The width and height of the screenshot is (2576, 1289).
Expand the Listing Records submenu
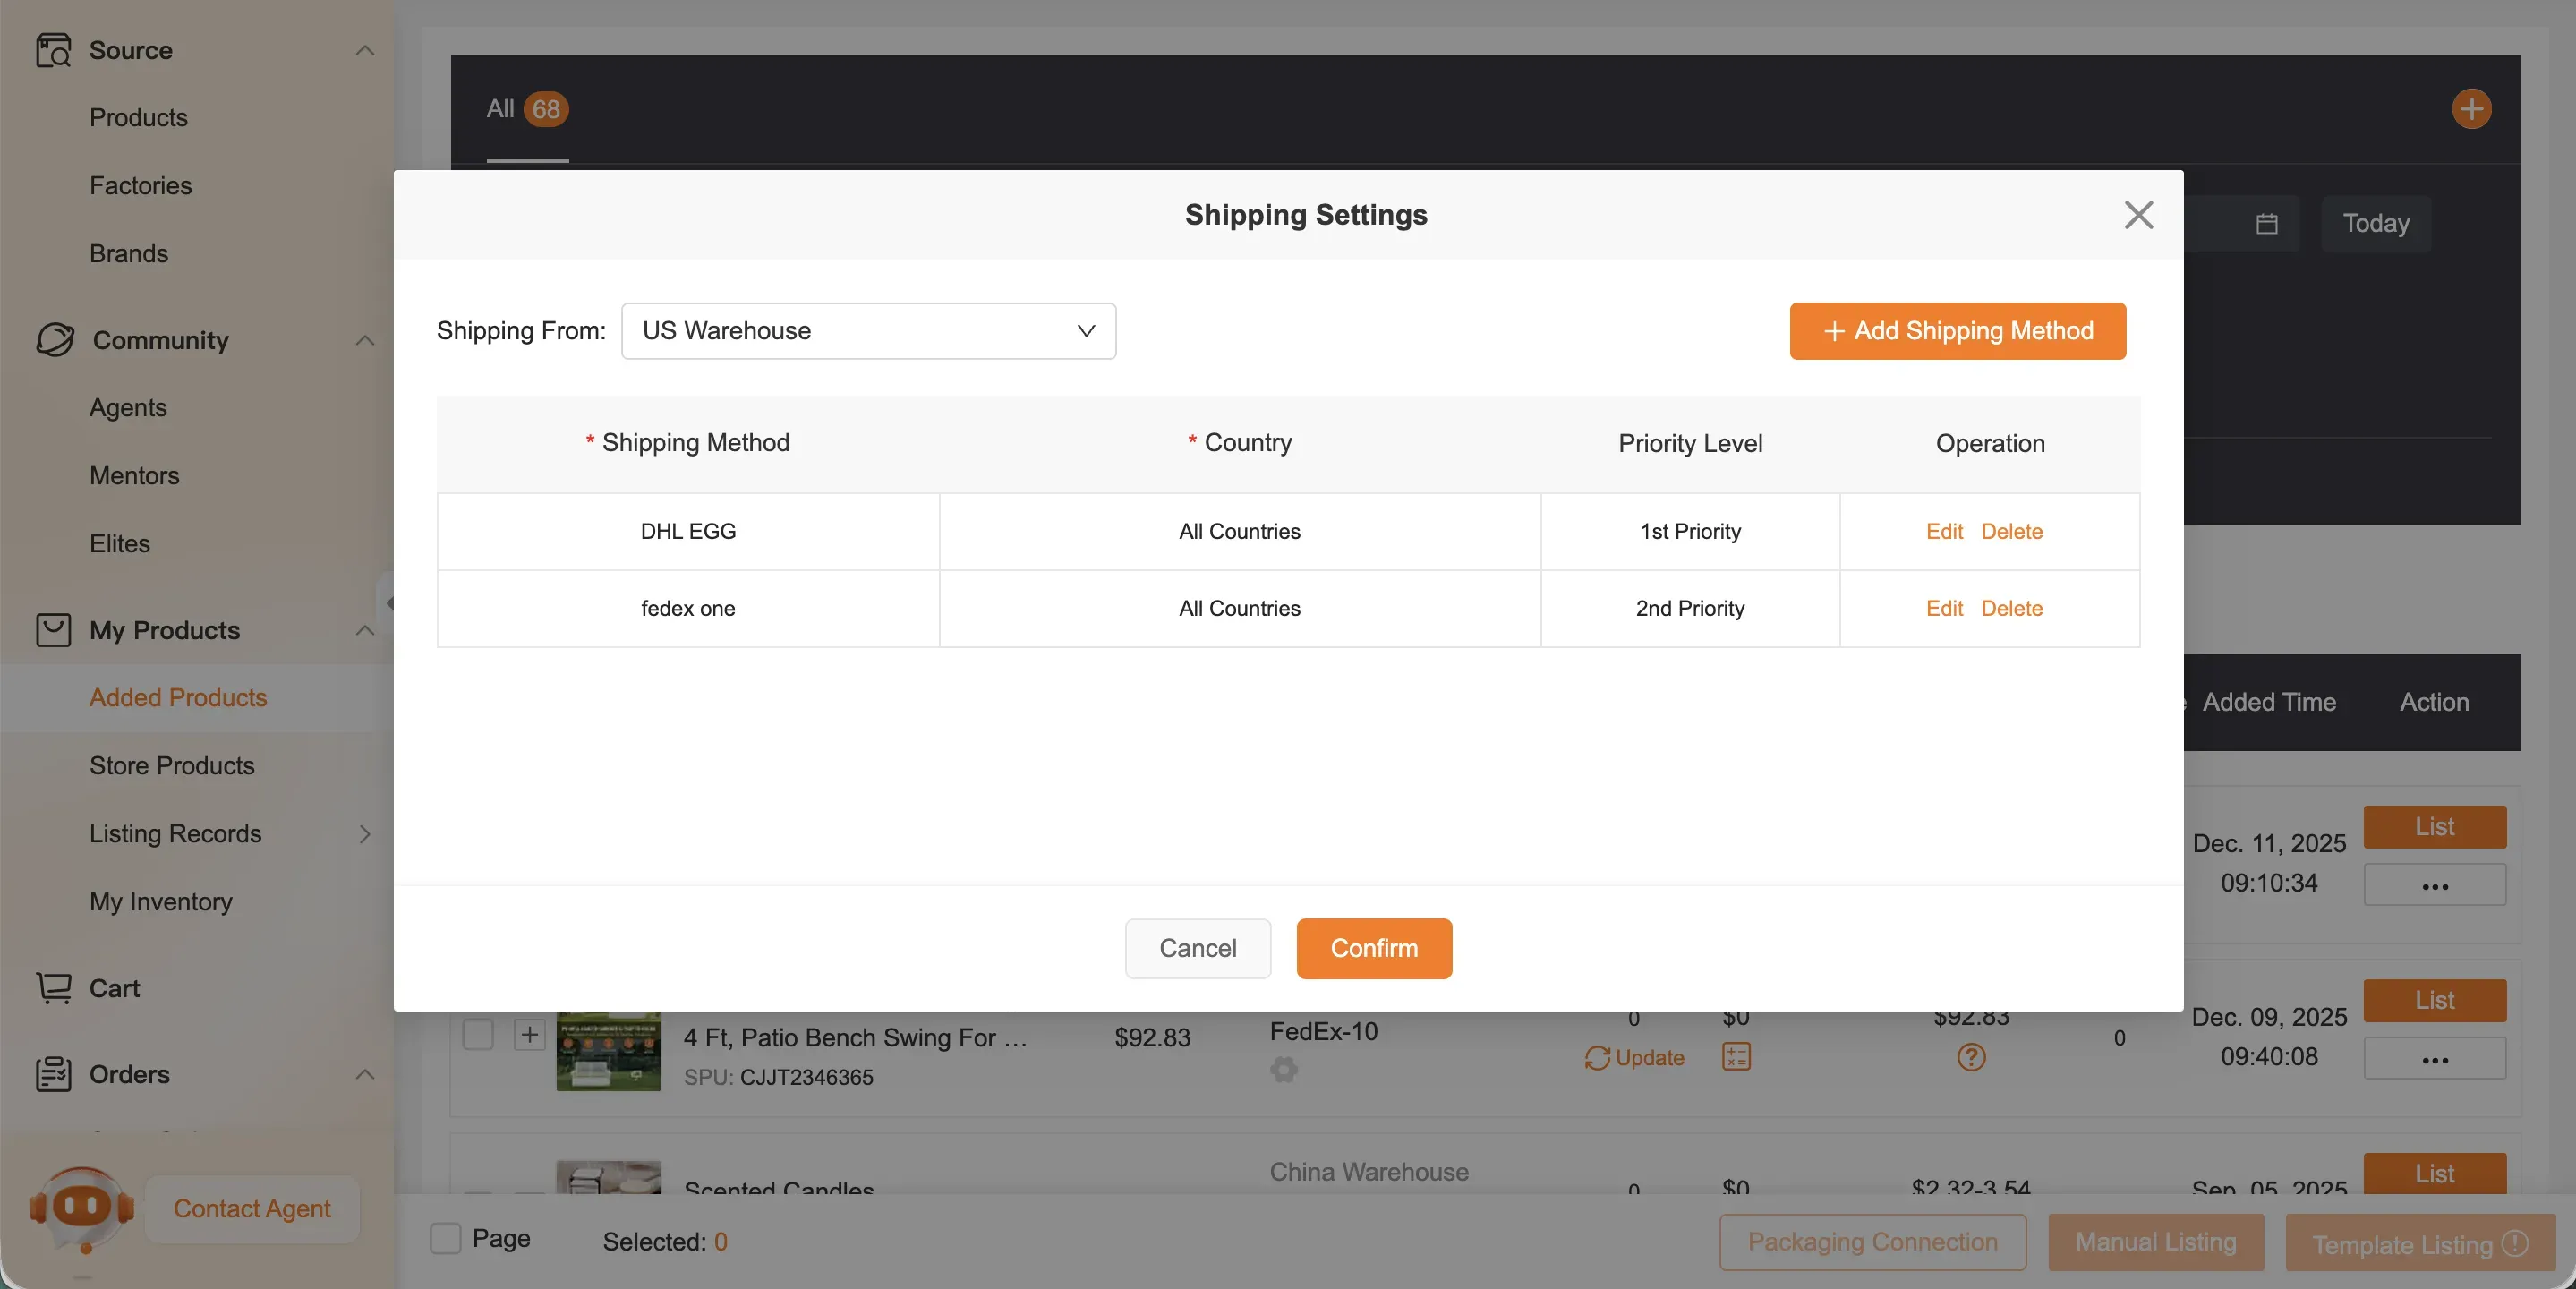click(364, 834)
